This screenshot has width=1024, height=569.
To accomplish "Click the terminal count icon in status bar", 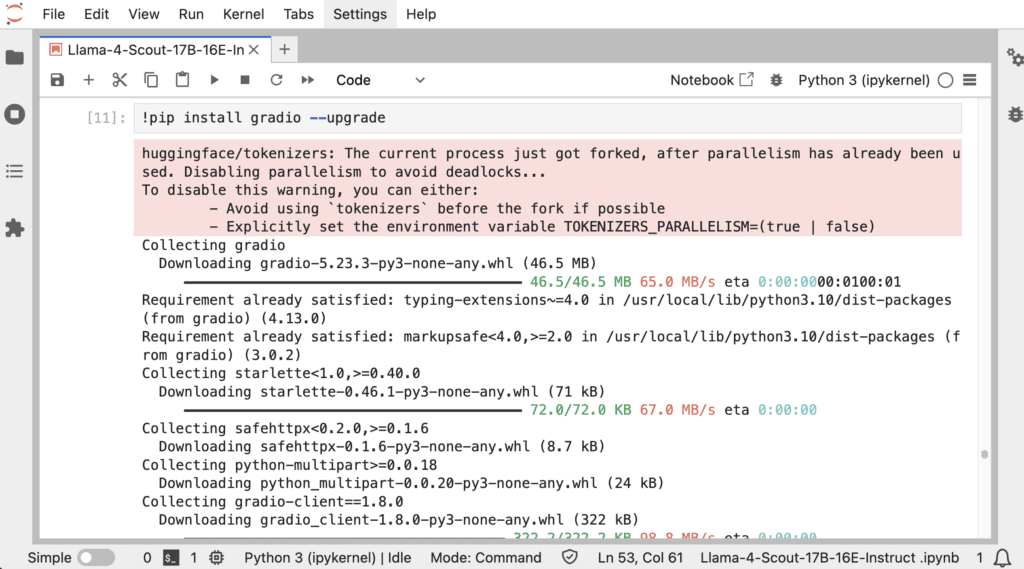I will 171,557.
